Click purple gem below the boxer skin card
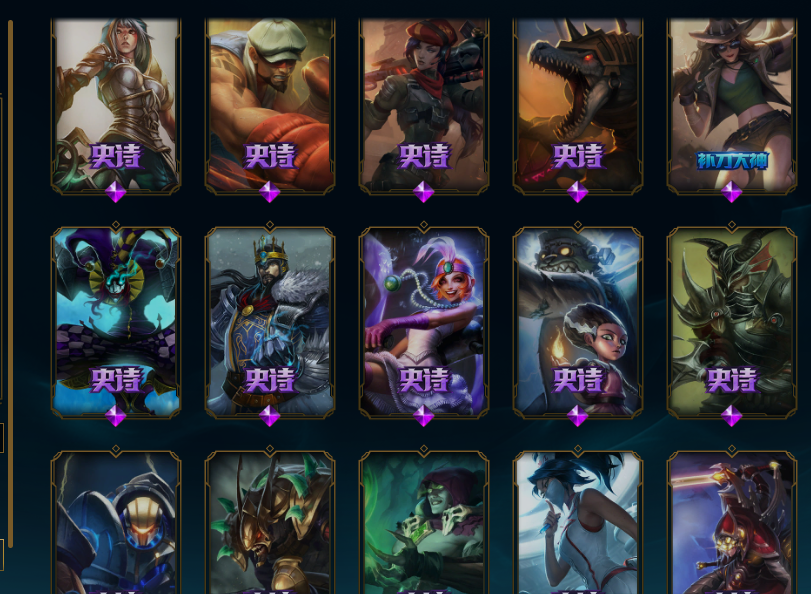811x594 pixels. (x=269, y=192)
